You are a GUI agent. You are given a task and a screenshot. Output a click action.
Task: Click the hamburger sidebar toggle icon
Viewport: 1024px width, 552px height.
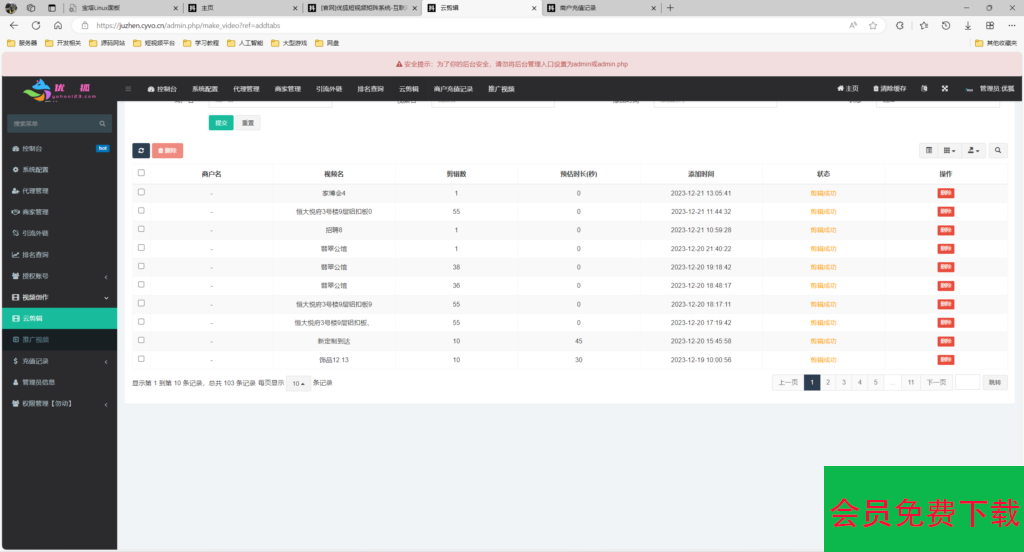click(x=128, y=89)
